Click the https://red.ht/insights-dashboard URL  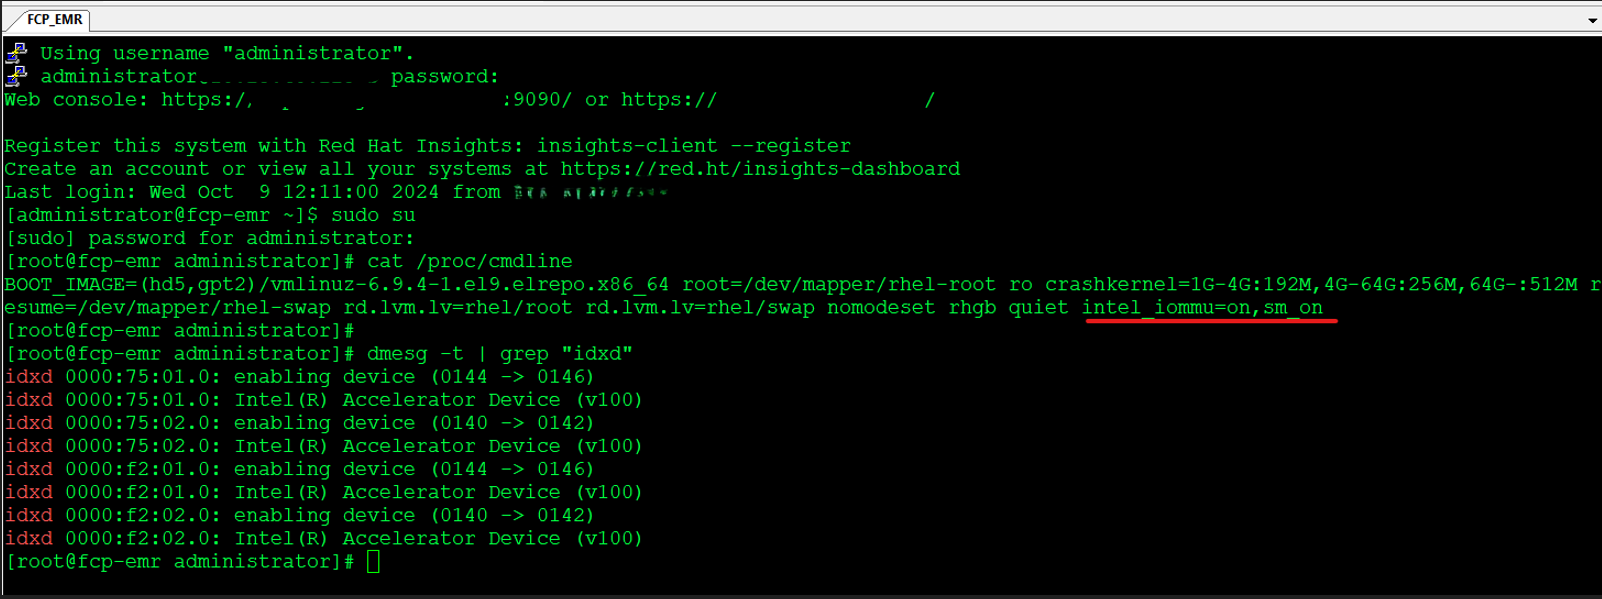[x=760, y=169]
